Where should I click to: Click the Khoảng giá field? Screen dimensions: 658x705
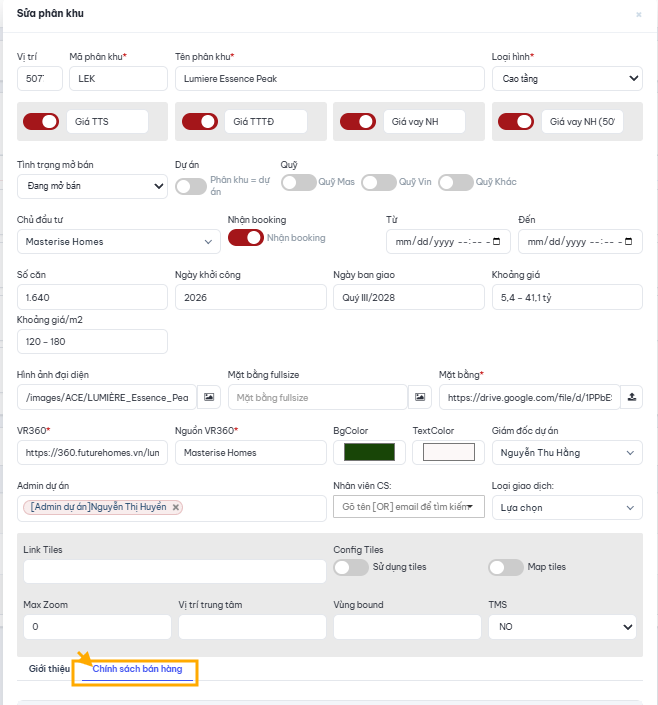point(567,297)
